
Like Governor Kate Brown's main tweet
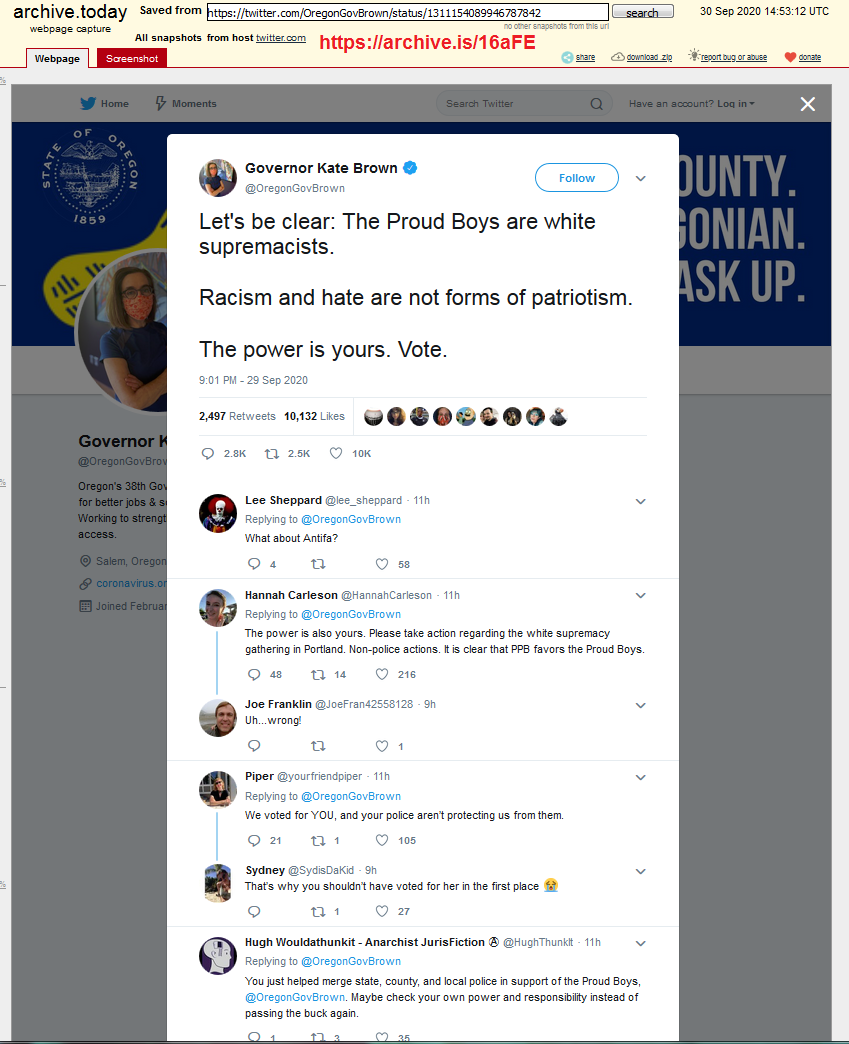click(336, 453)
